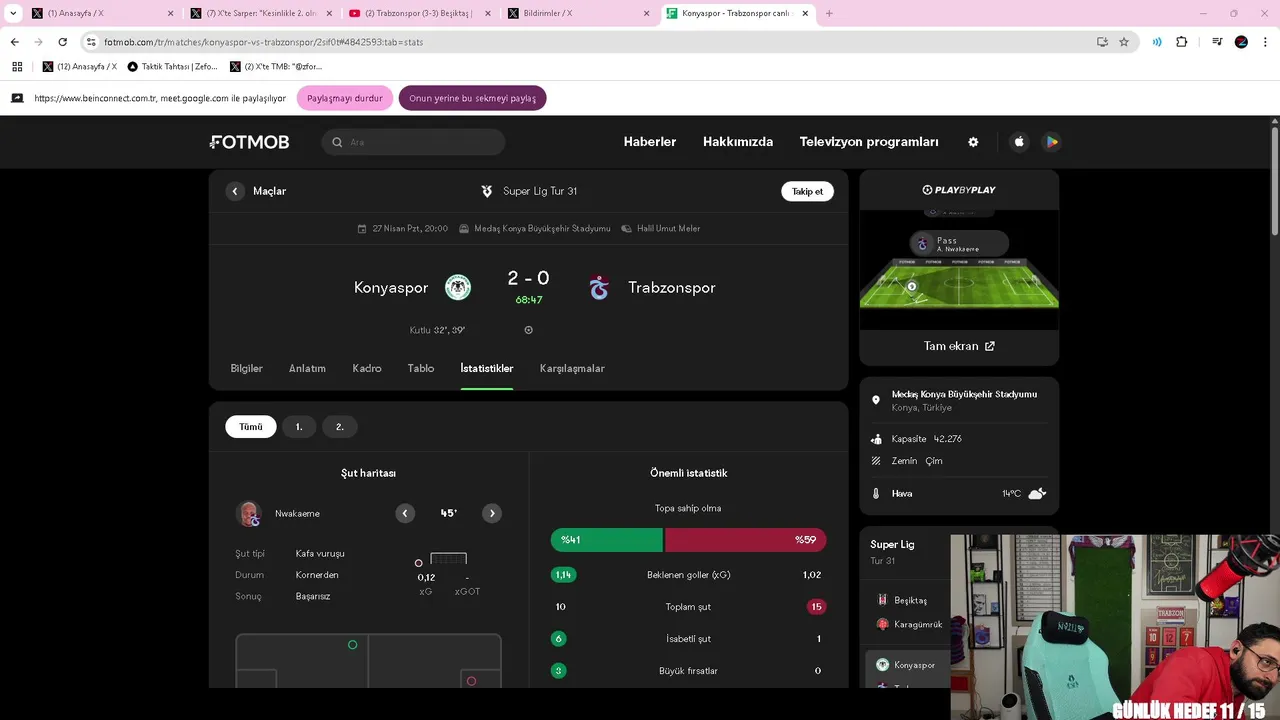Open Haberler menu item
Screen dimensions: 1280x720
pos(650,142)
